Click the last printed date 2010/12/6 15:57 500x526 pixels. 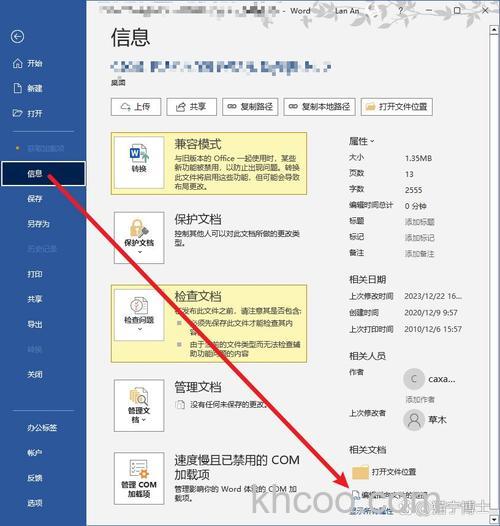(x=433, y=329)
